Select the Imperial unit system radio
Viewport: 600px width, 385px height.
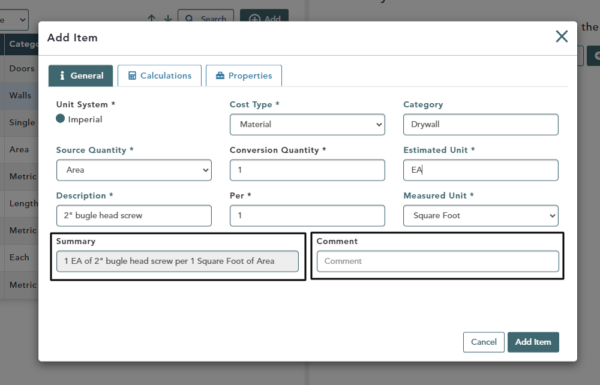60,119
